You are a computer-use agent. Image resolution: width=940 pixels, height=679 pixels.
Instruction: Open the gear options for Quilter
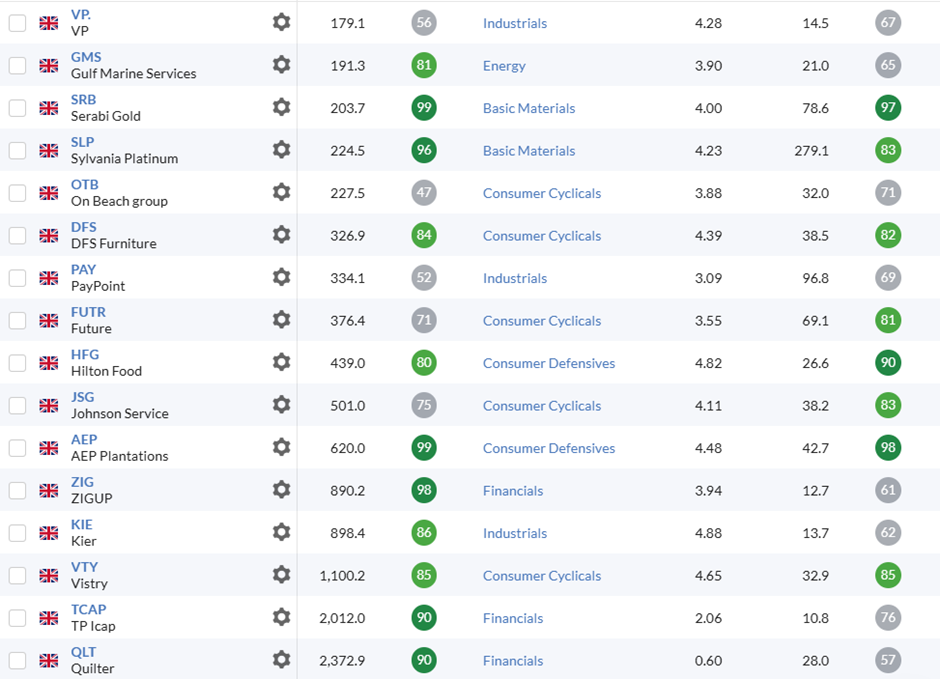[281, 660]
